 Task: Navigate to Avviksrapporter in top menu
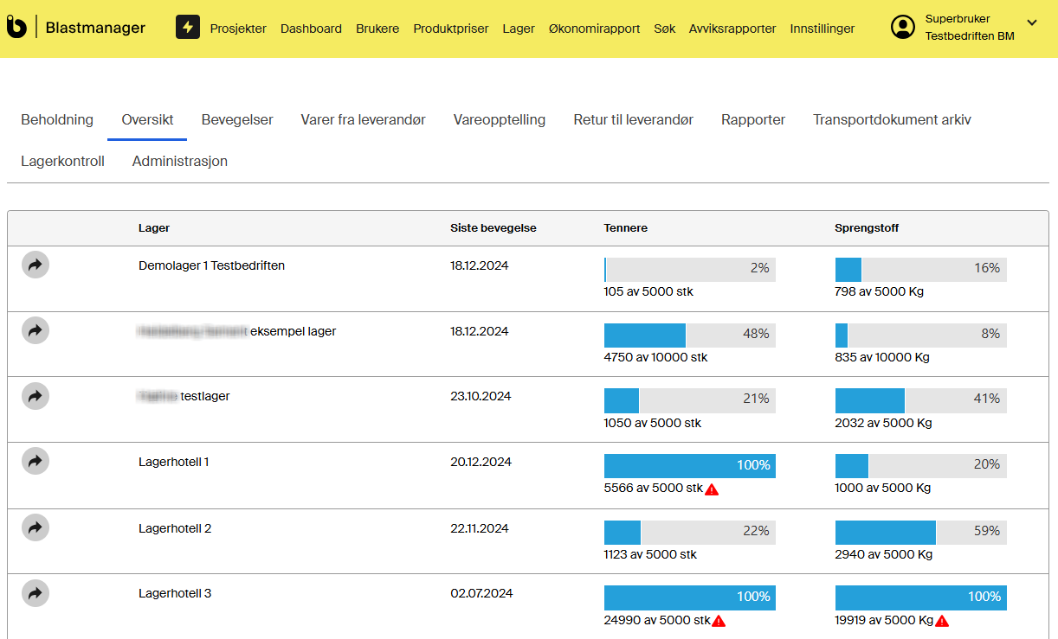tap(732, 29)
